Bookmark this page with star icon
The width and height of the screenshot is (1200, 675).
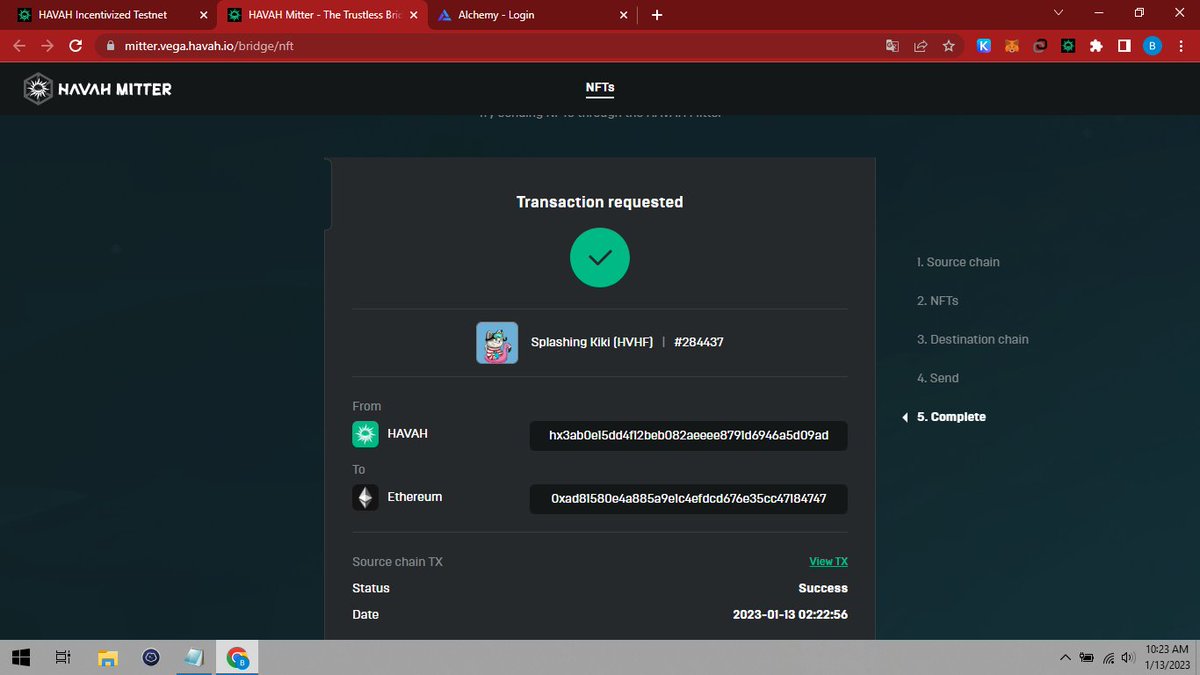[949, 46]
